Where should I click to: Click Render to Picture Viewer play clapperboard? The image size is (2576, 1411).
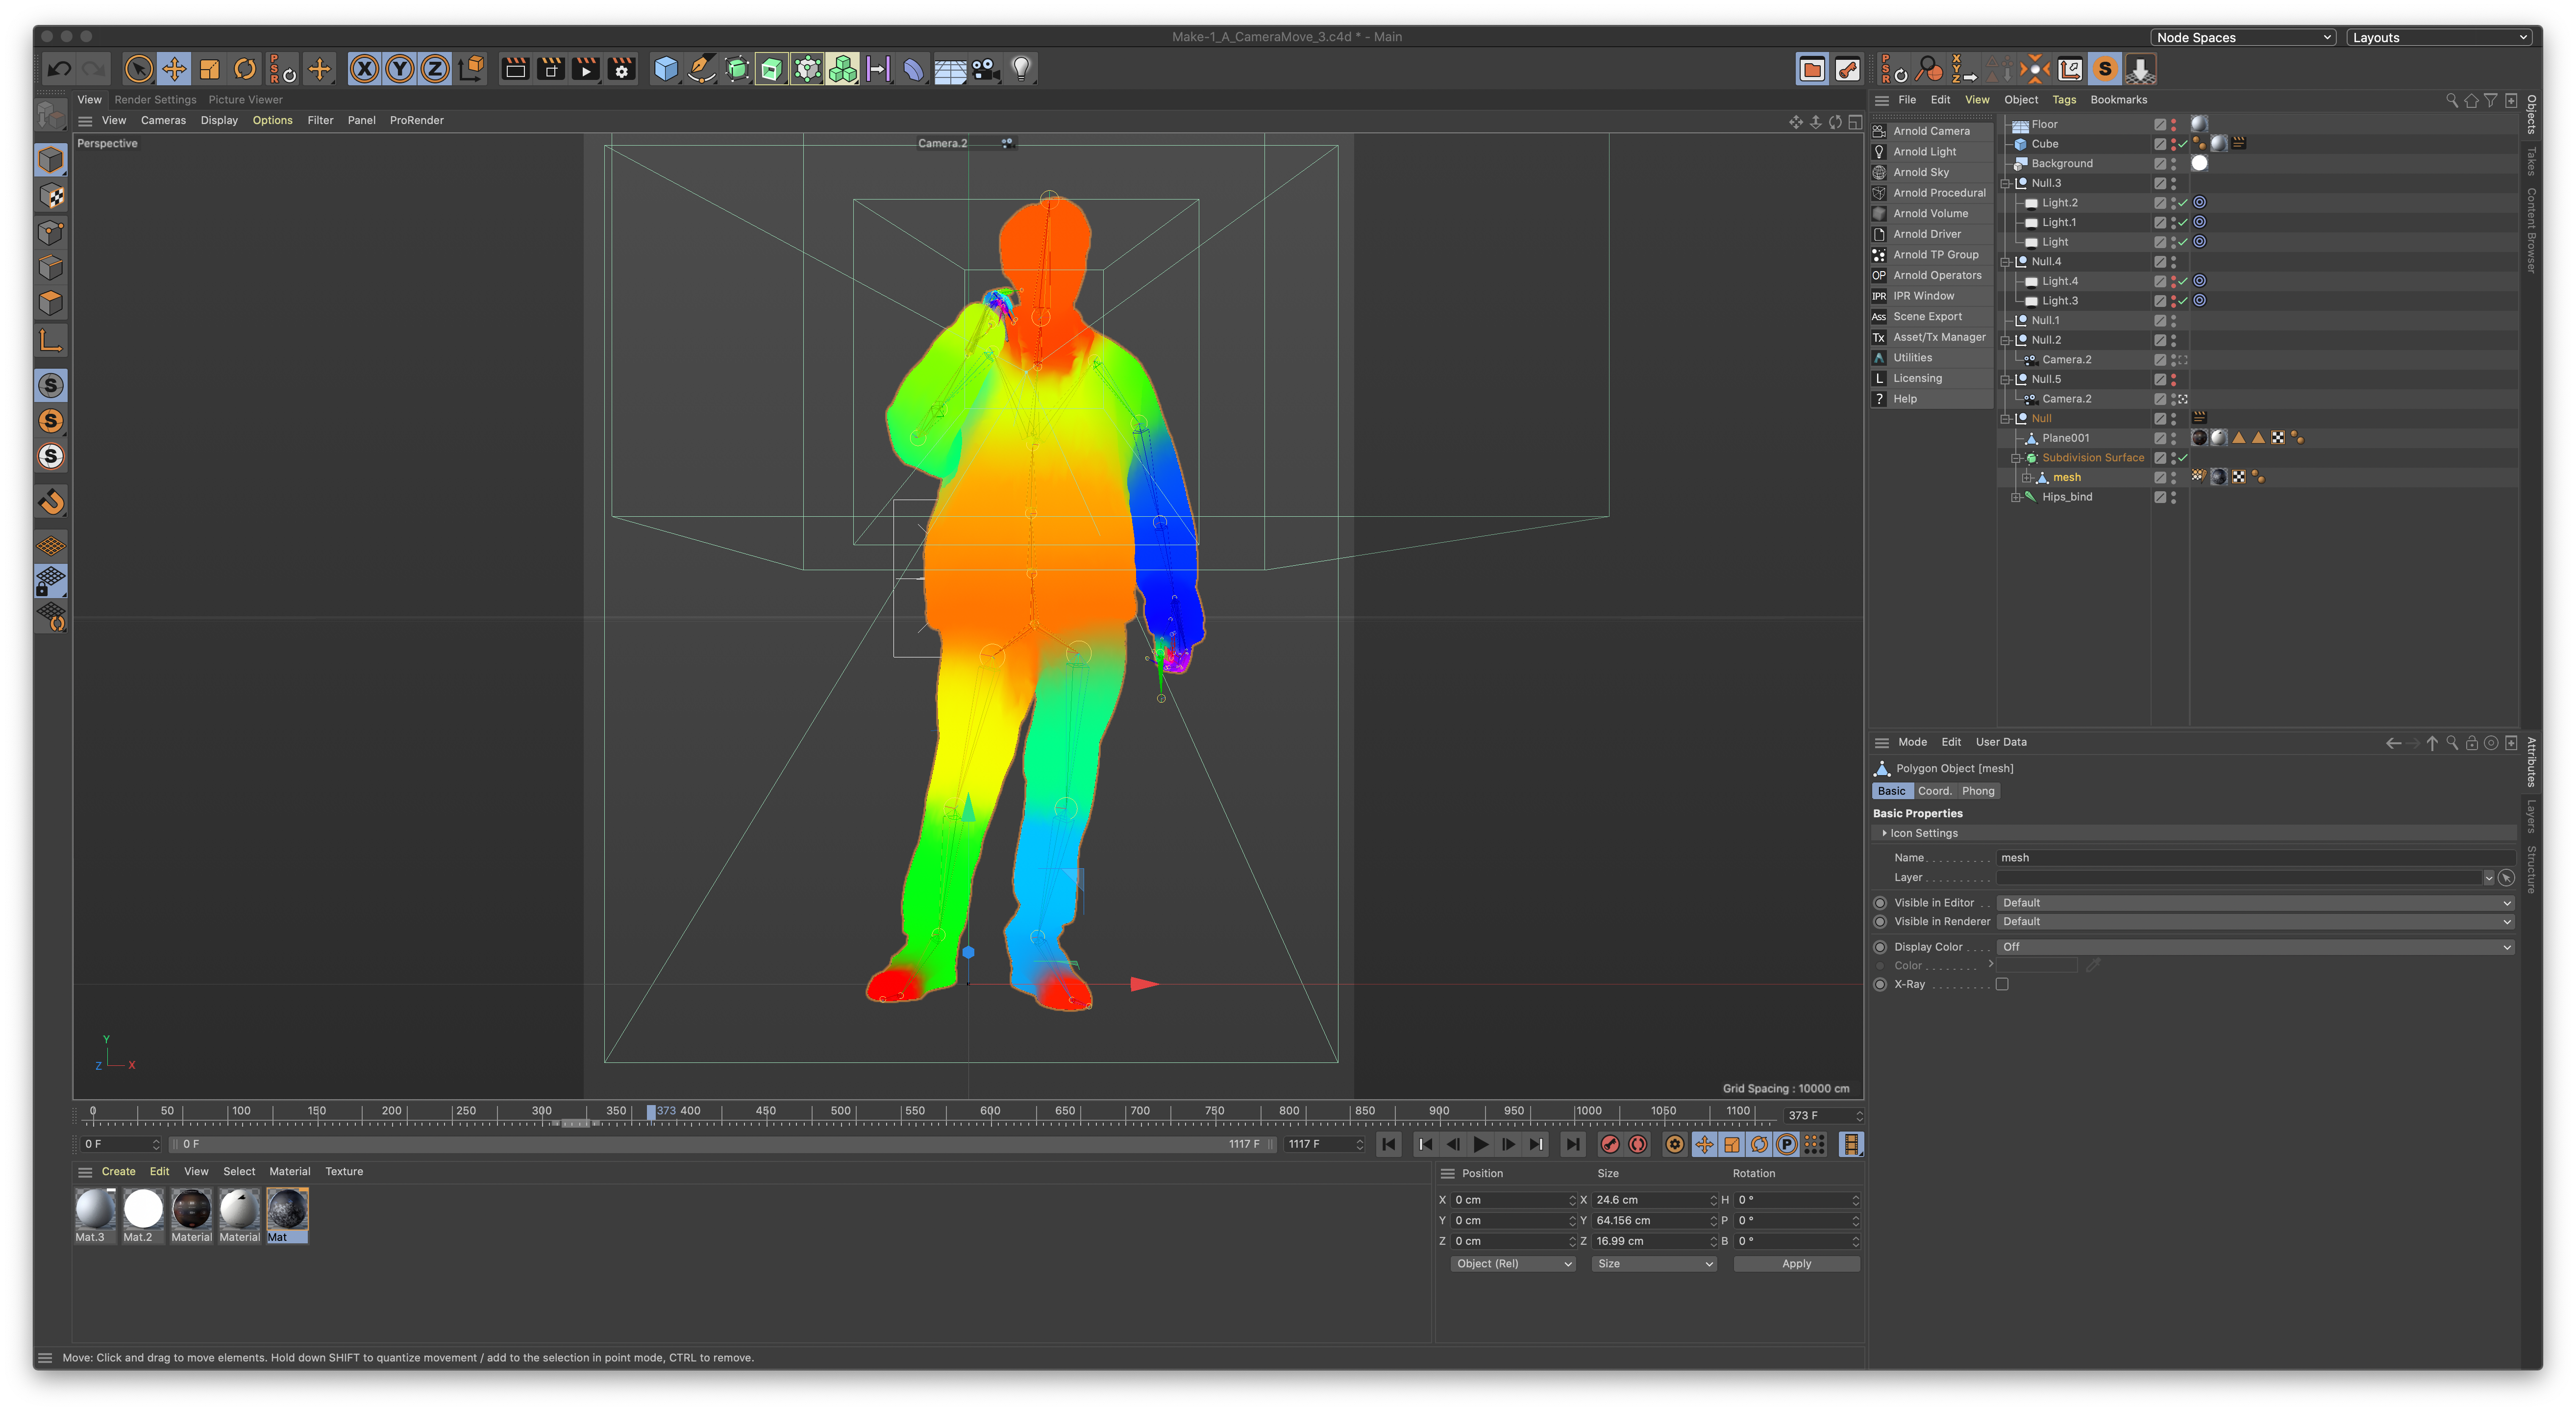coord(586,69)
